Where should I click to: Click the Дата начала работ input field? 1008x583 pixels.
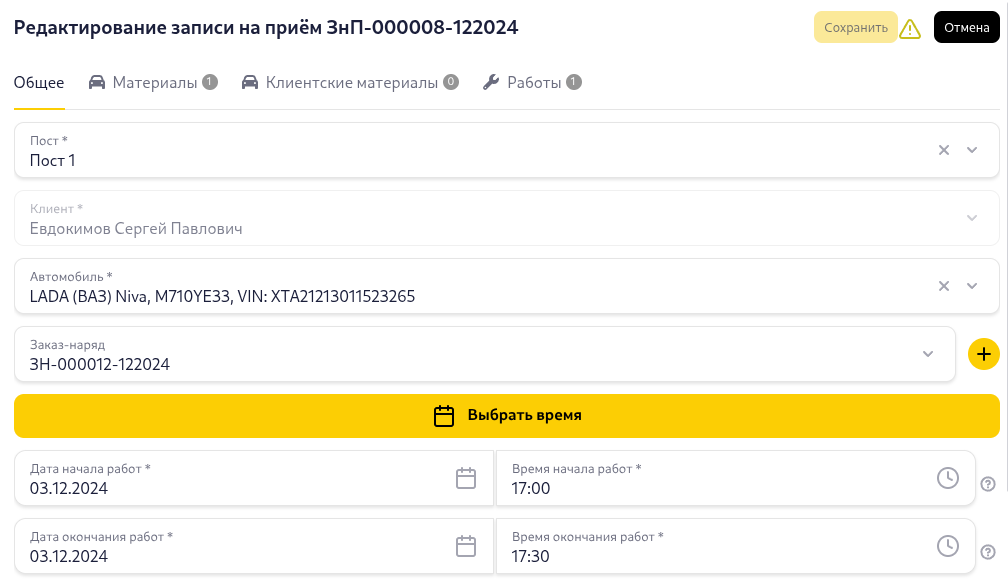tap(200, 489)
